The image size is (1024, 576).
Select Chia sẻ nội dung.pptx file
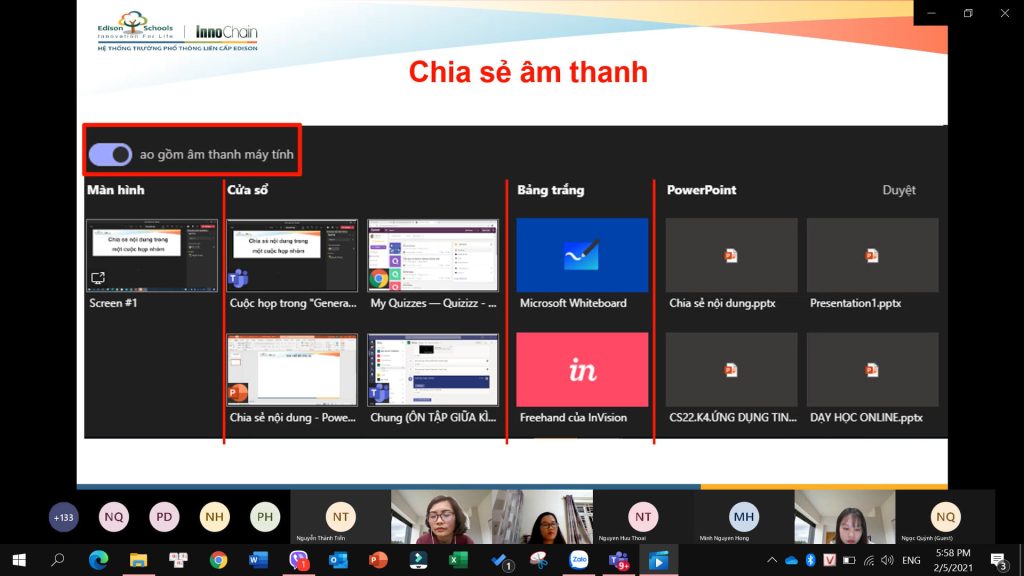click(x=731, y=256)
